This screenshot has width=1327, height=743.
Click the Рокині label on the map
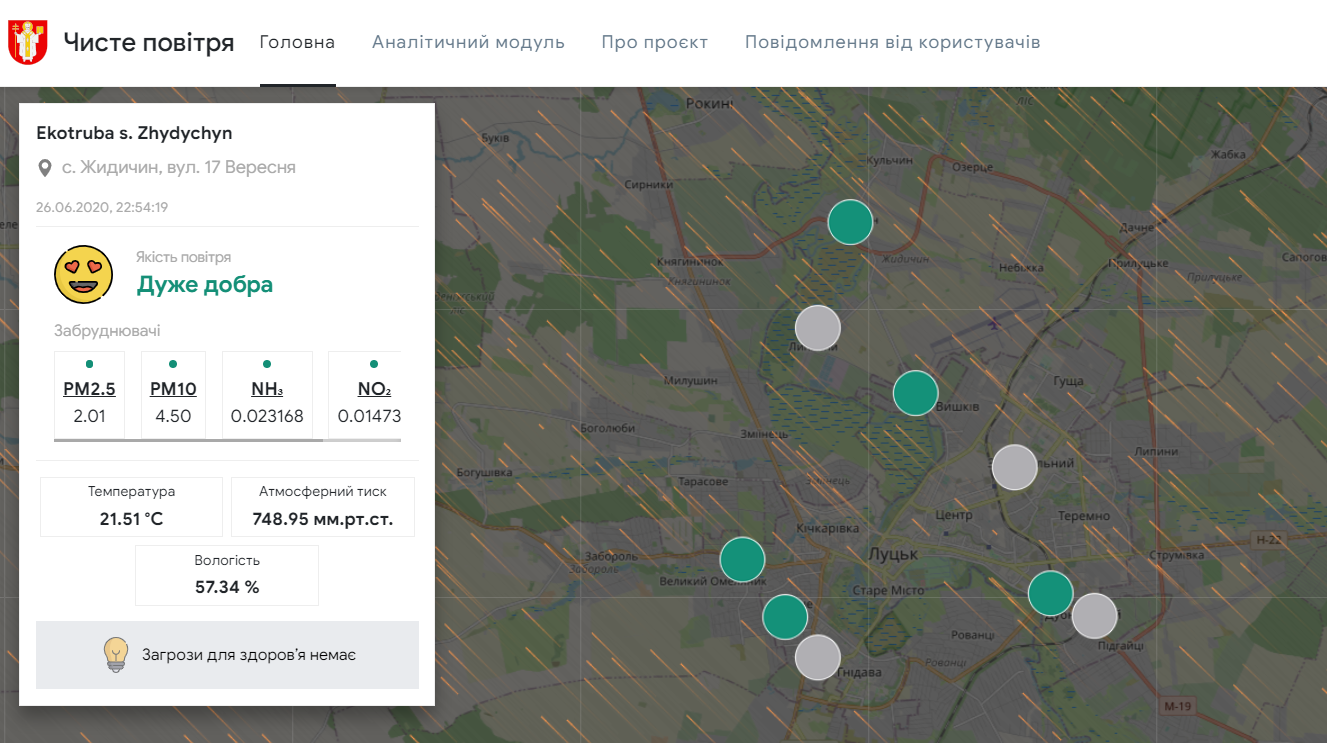coord(709,102)
